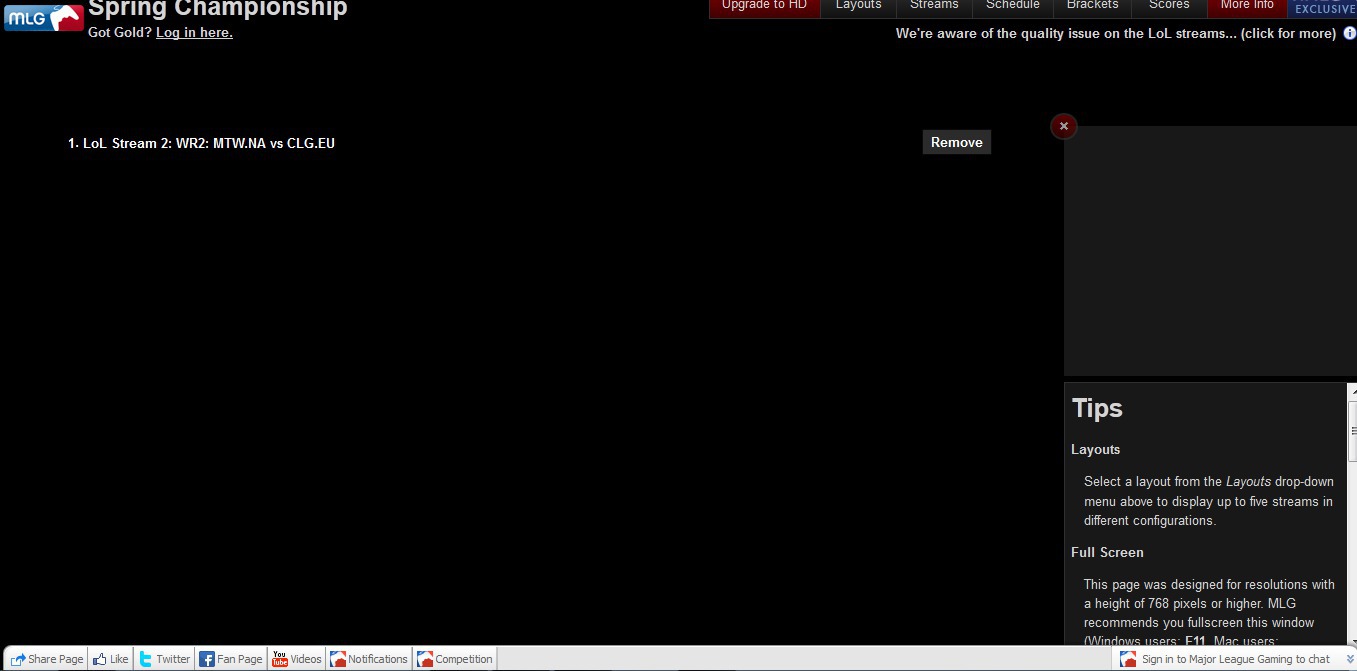Click the Like thumbs-up toolbar button
Image resolution: width=1357 pixels, height=671 pixels.
110,659
